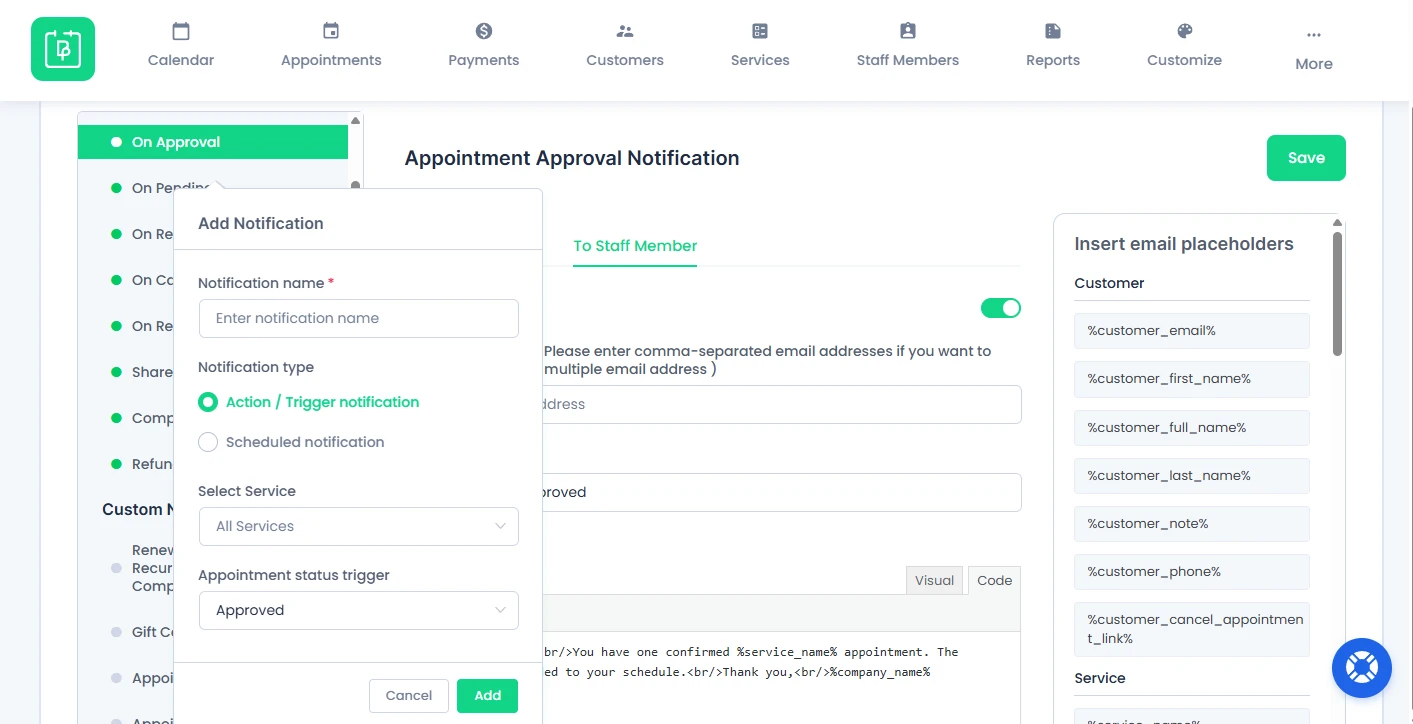Open the Select Service dropdown
Image resolution: width=1413 pixels, height=724 pixels.
359,526
